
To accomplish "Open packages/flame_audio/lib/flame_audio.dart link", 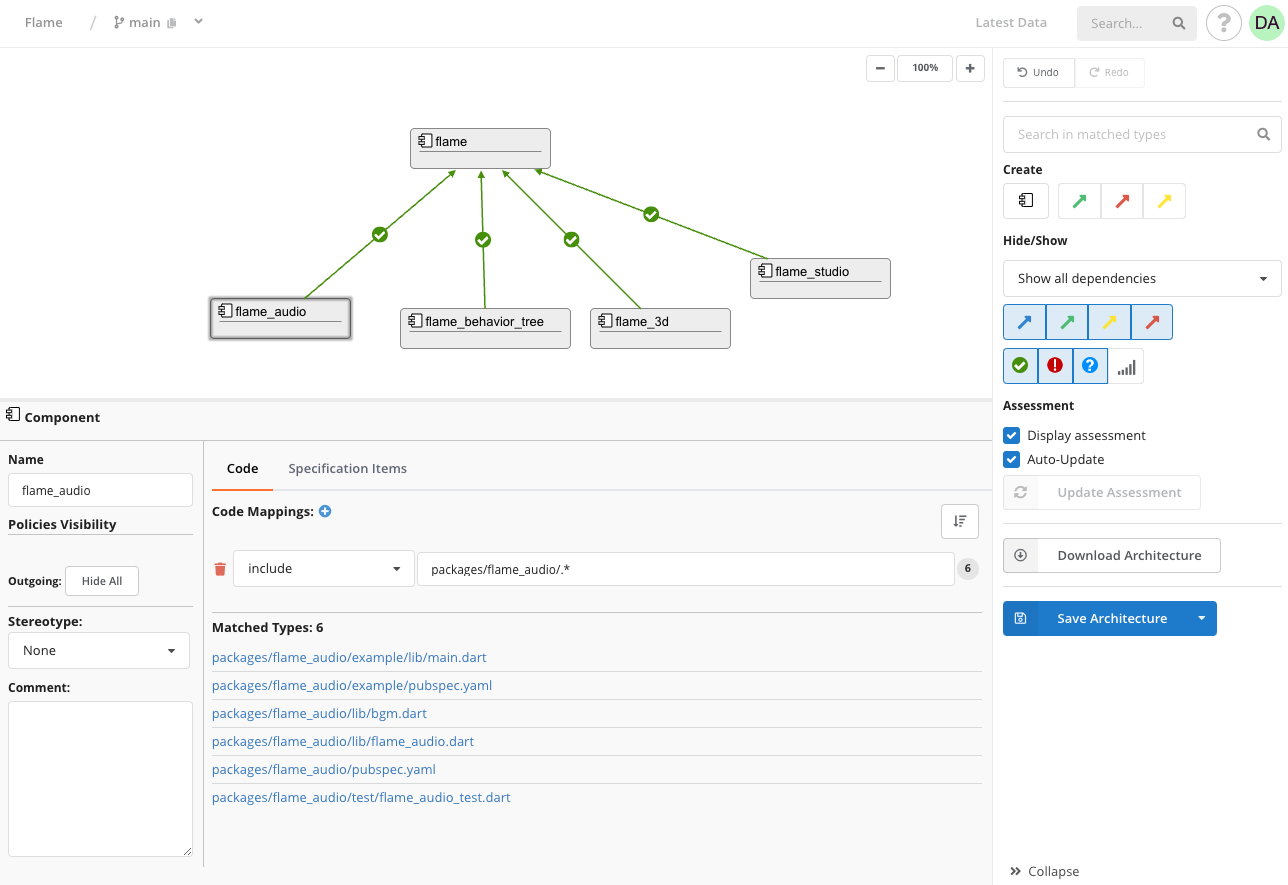I will 343,741.
